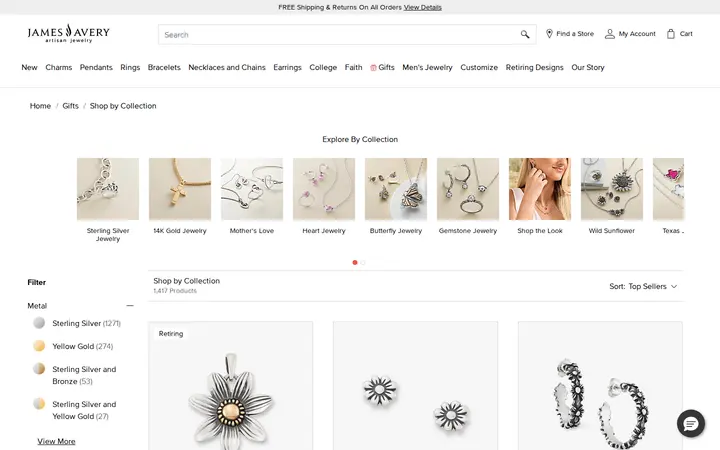Open the Cart bag icon
720x450 pixels.
tap(671, 34)
